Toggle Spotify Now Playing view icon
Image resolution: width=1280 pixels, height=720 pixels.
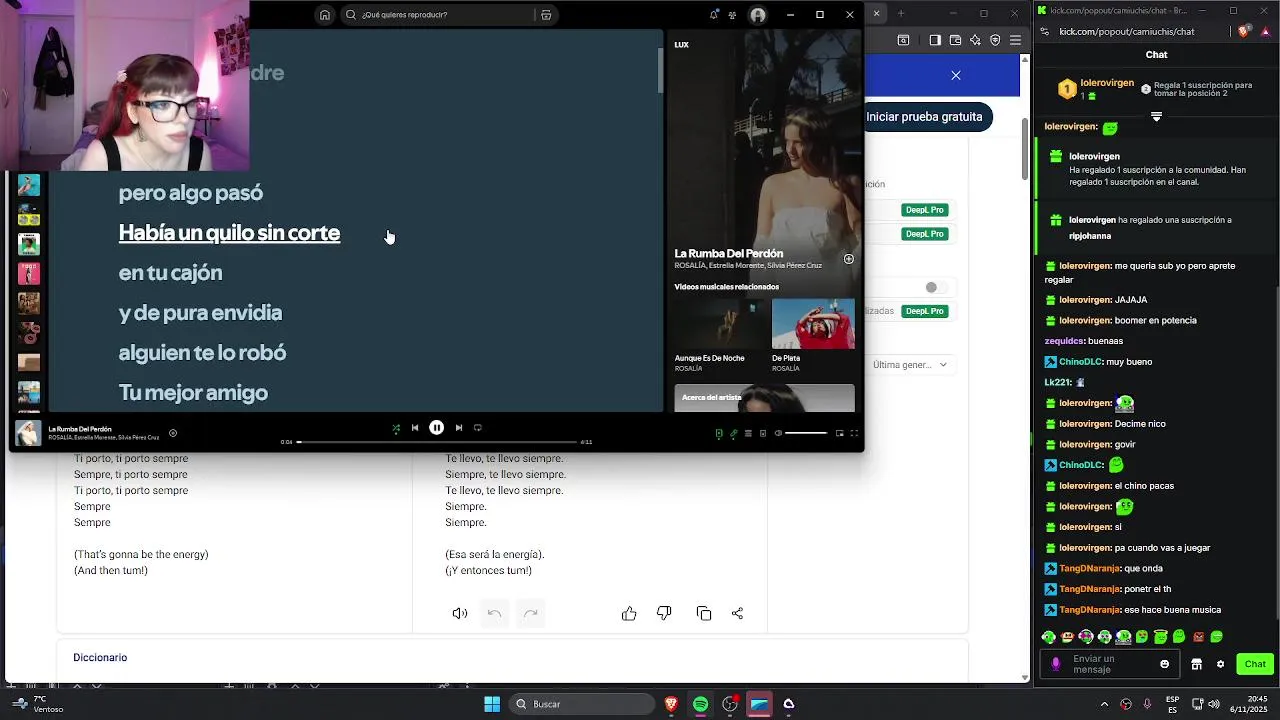(719, 433)
